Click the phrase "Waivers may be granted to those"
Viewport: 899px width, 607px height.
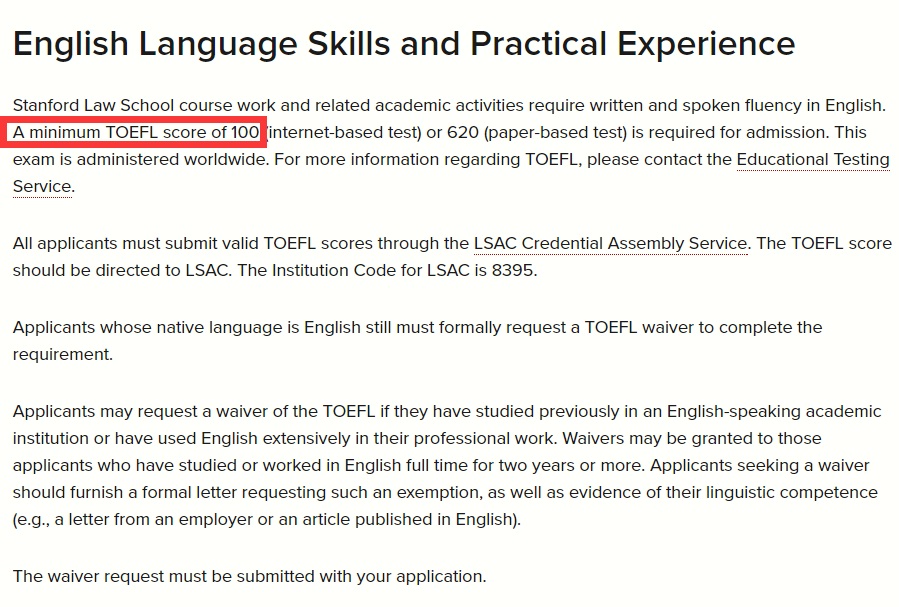click(x=692, y=438)
